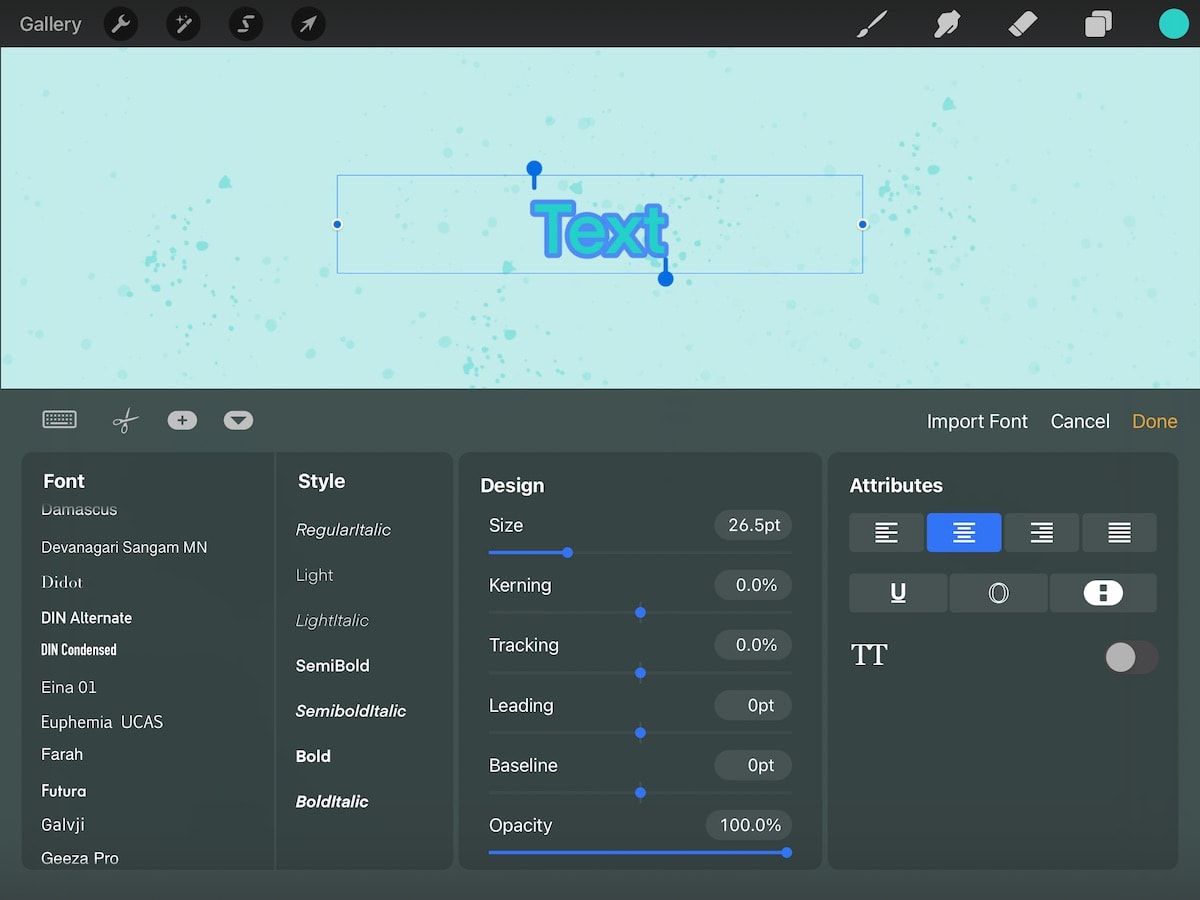Viewport: 1200px width, 900px height.
Task: Confirm changes with Done
Action: pos(1154,421)
